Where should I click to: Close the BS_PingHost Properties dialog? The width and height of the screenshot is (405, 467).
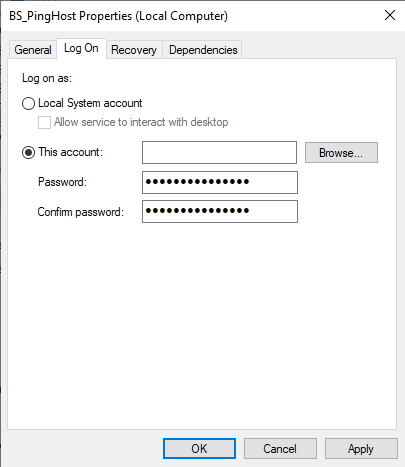390,15
